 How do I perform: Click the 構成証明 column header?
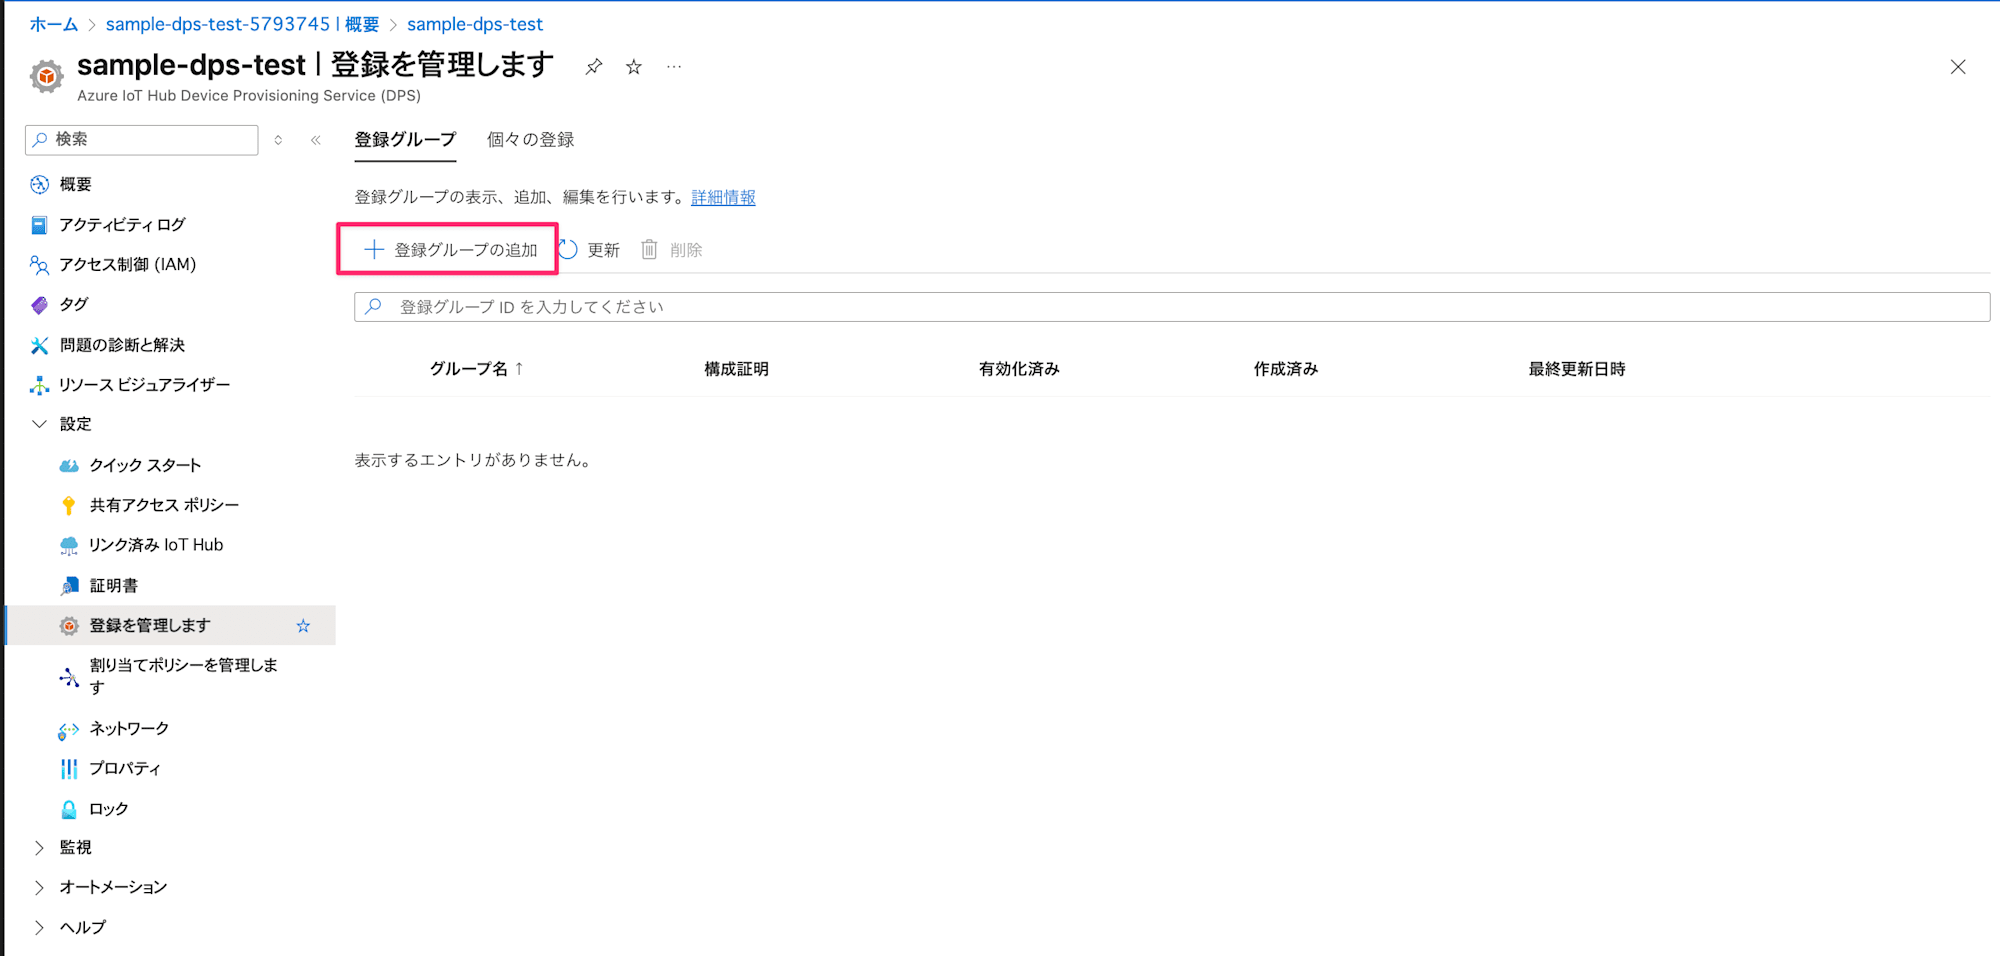pos(736,369)
